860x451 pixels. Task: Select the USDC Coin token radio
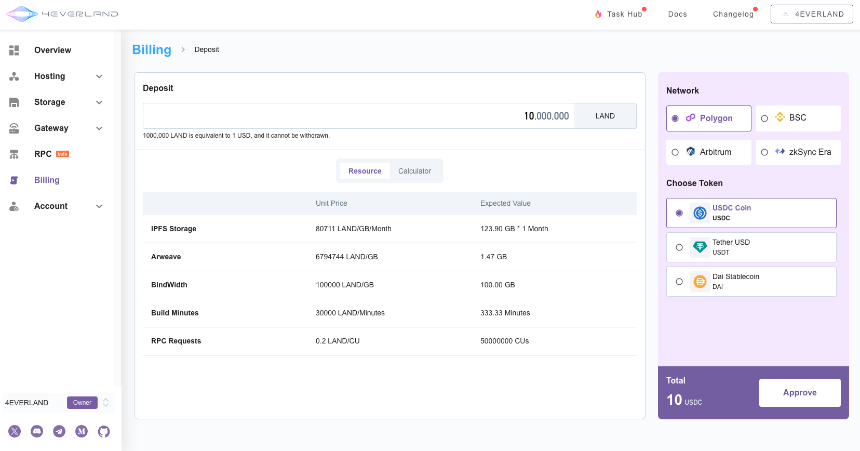(x=679, y=213)
